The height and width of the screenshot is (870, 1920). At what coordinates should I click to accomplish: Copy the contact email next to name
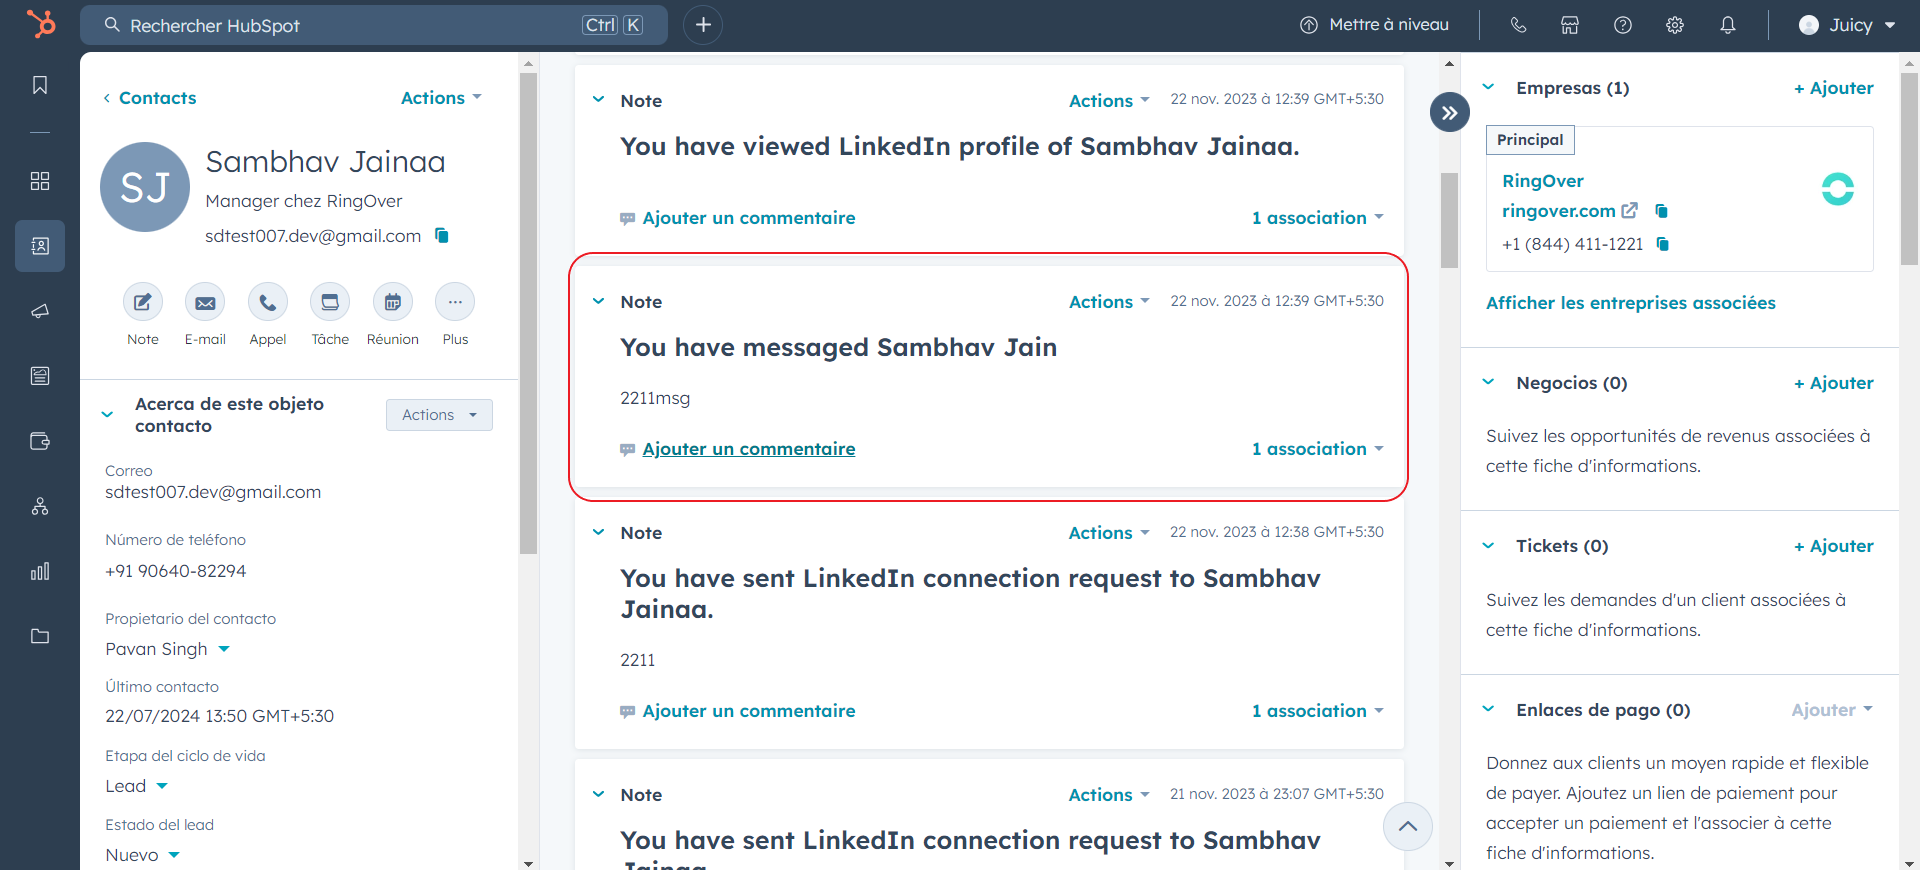(x=442, y=236)
